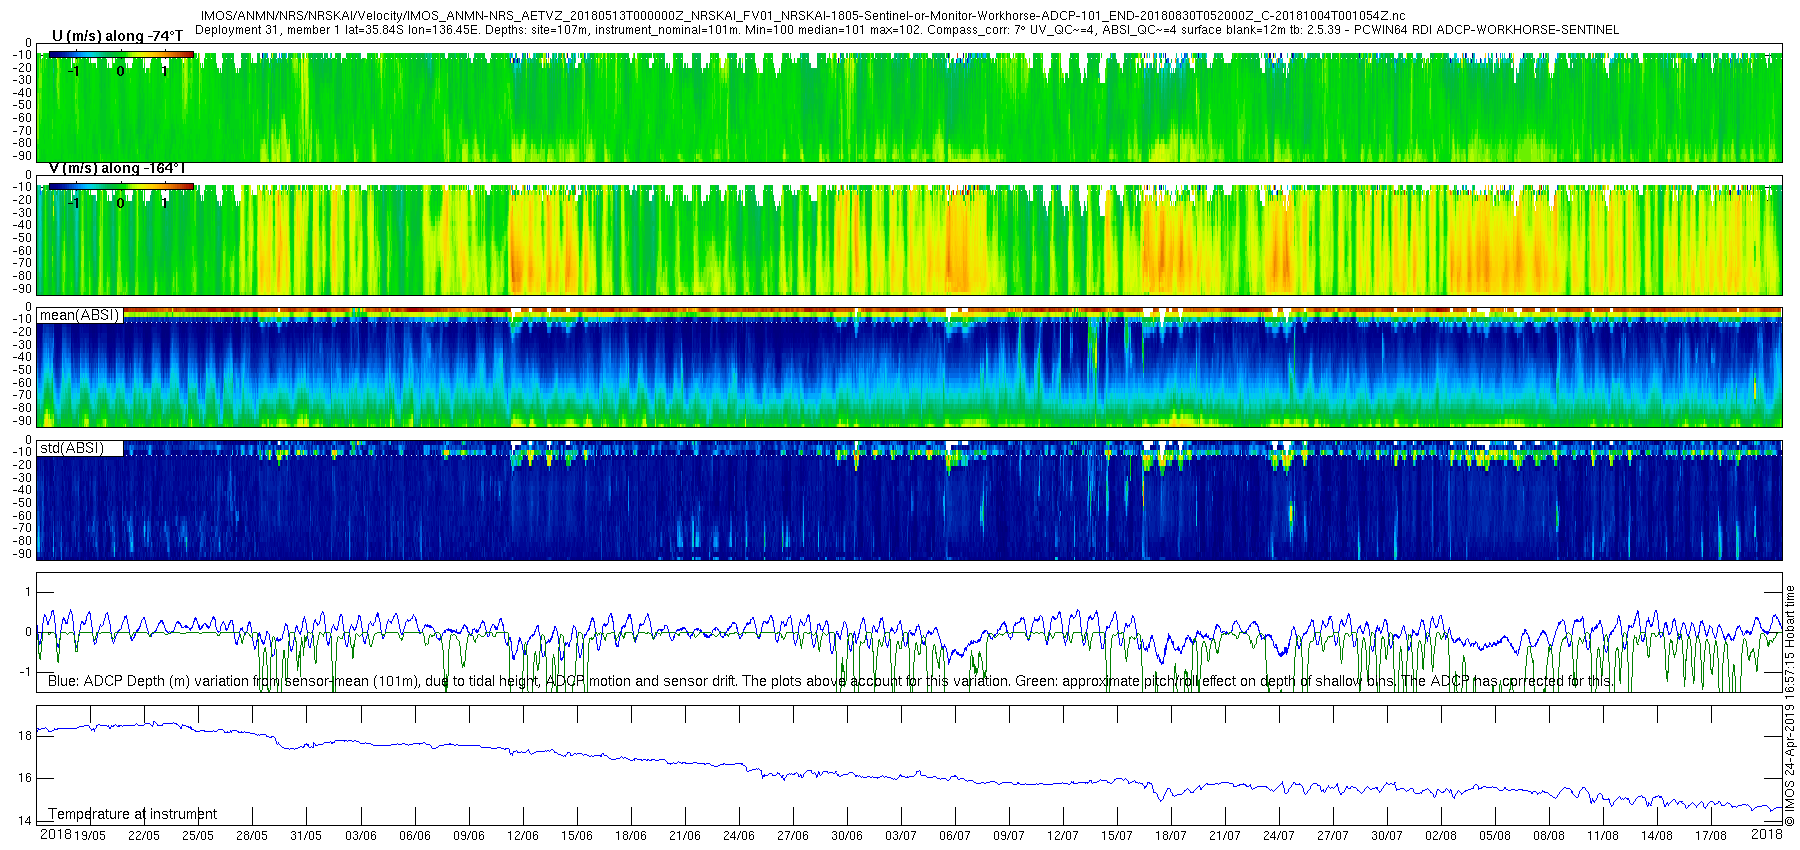Click the 06/06 date tick label
The image size is (1800, 850).
415,835
